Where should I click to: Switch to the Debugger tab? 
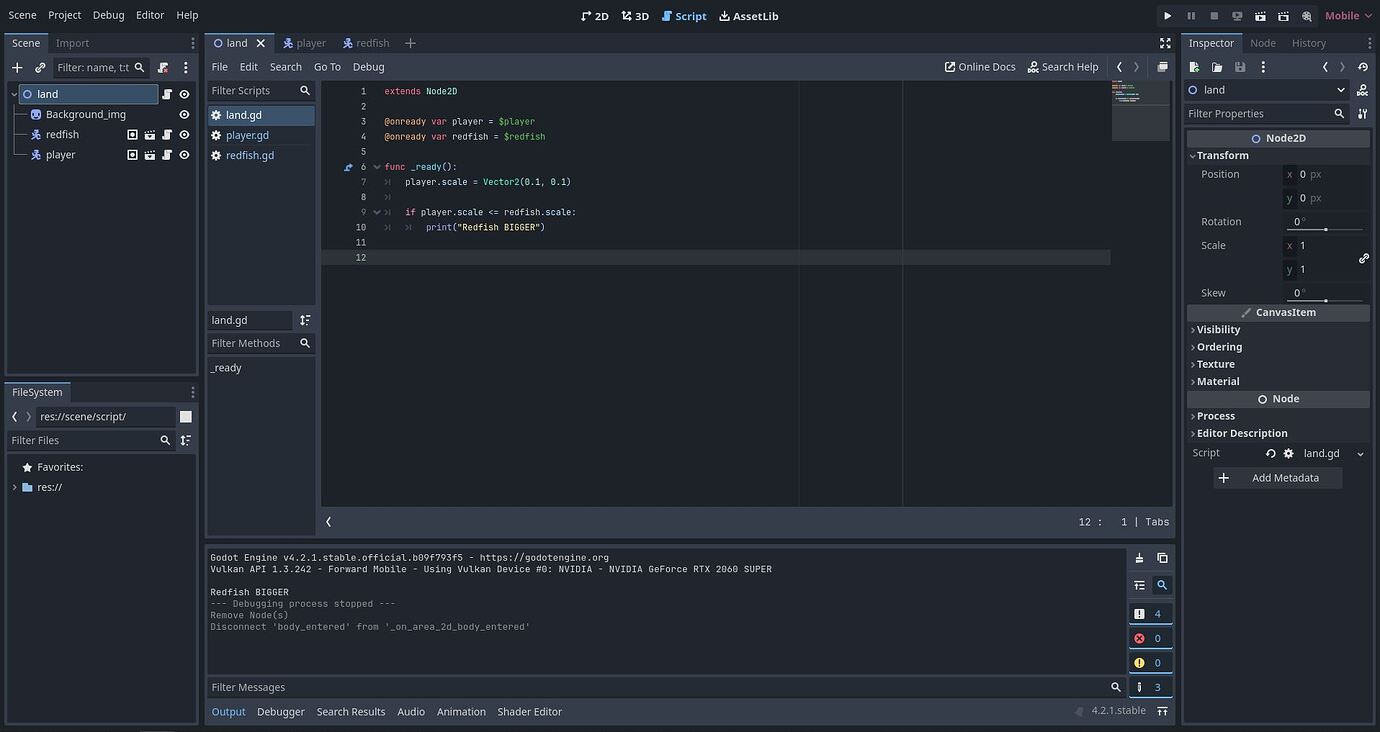click(x=280, y=711)
